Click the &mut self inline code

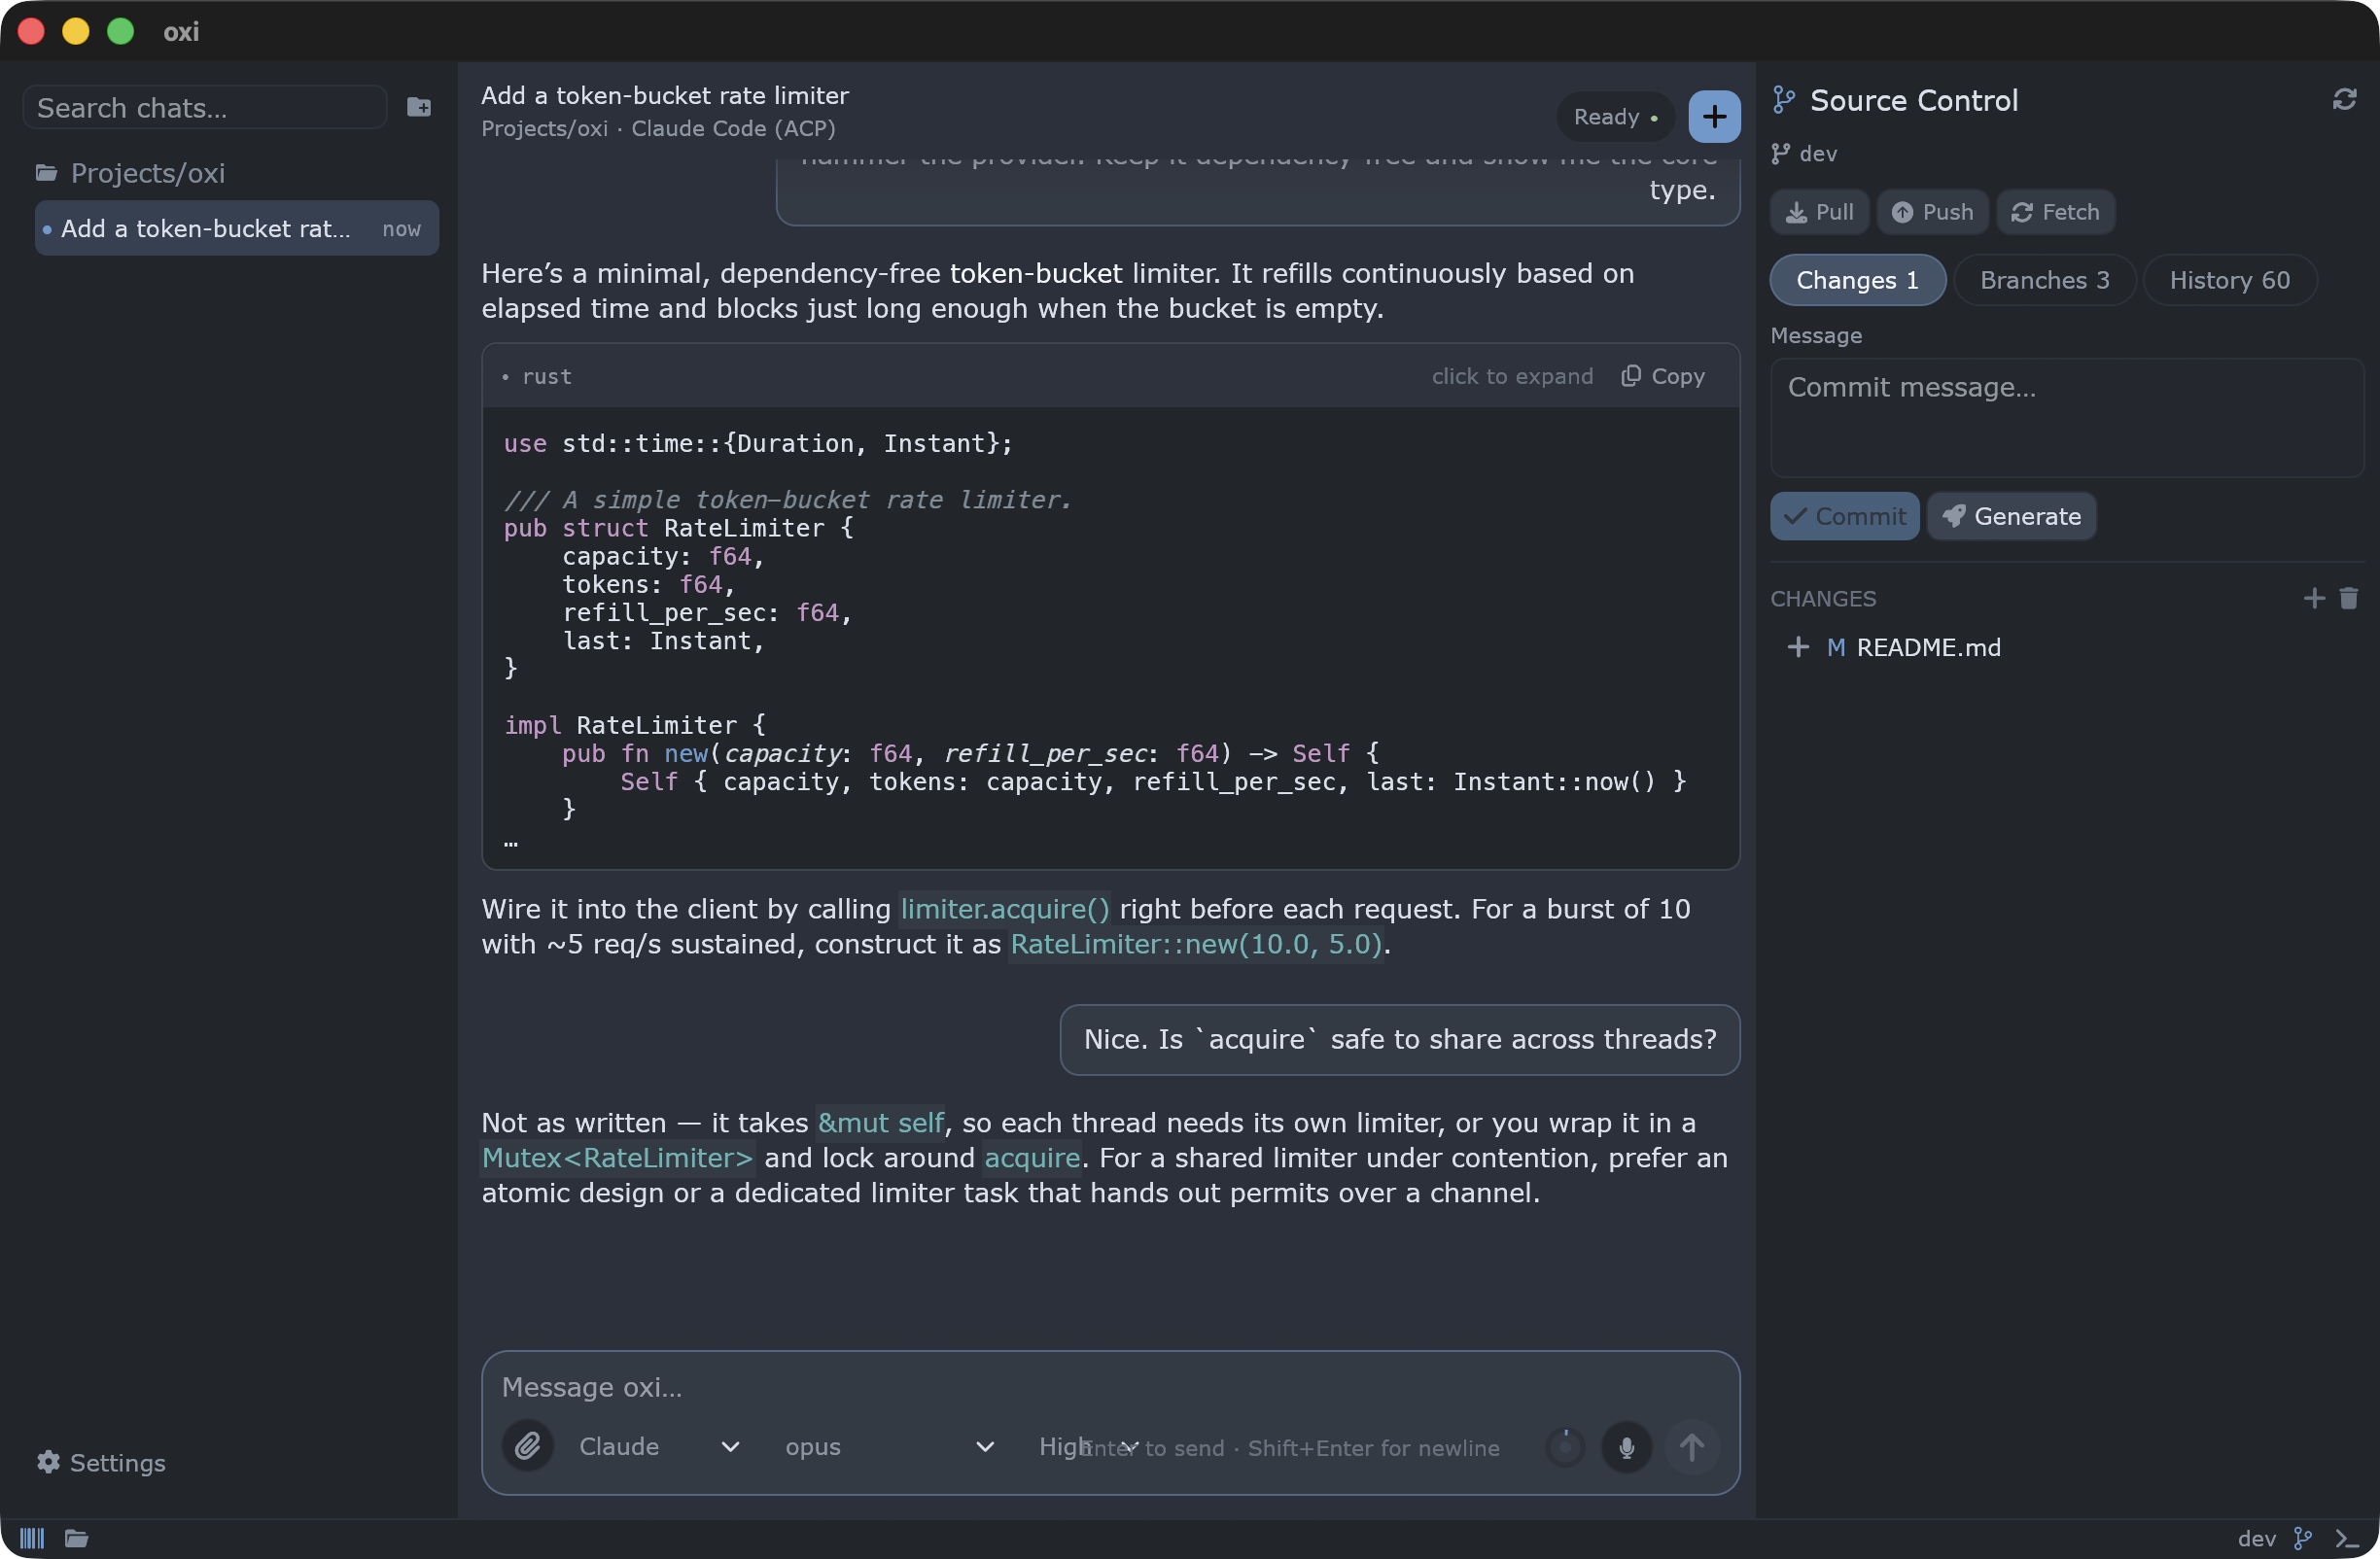pos(880,1123)
